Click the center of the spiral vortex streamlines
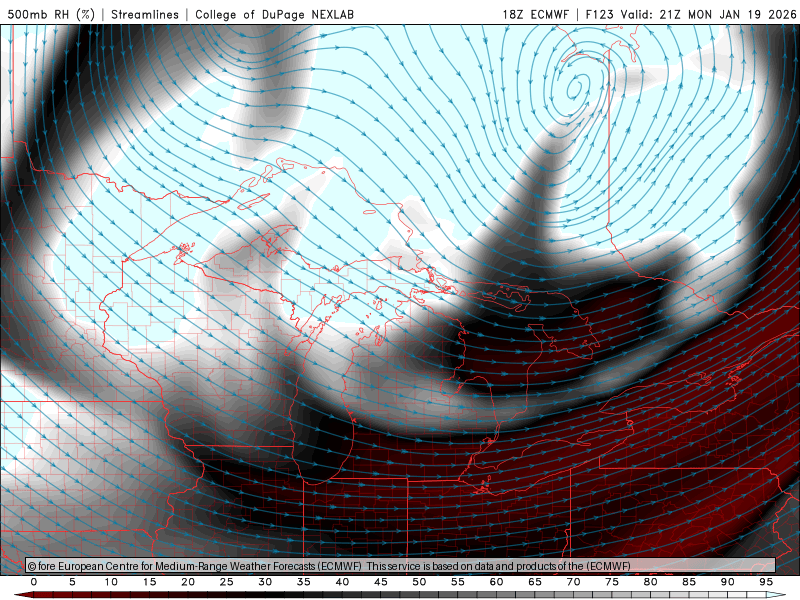The image size is (800, 600). (x=577, y=88)
